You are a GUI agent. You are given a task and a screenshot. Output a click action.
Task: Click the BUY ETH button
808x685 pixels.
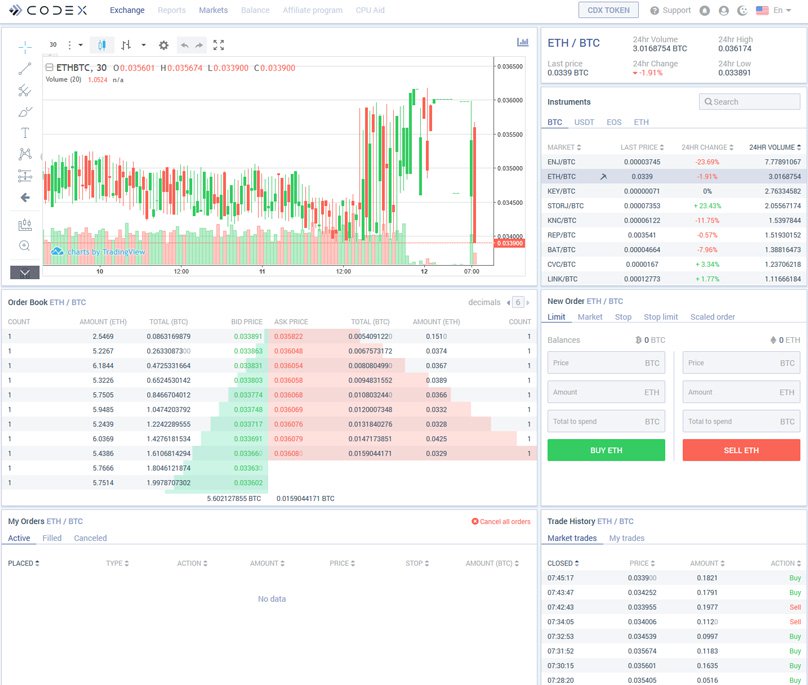[605, 450]
